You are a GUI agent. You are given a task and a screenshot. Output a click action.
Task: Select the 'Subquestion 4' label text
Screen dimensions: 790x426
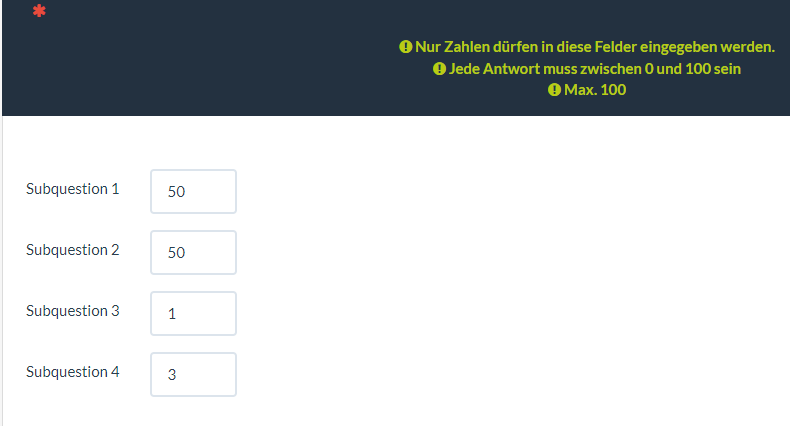[72, 371]
